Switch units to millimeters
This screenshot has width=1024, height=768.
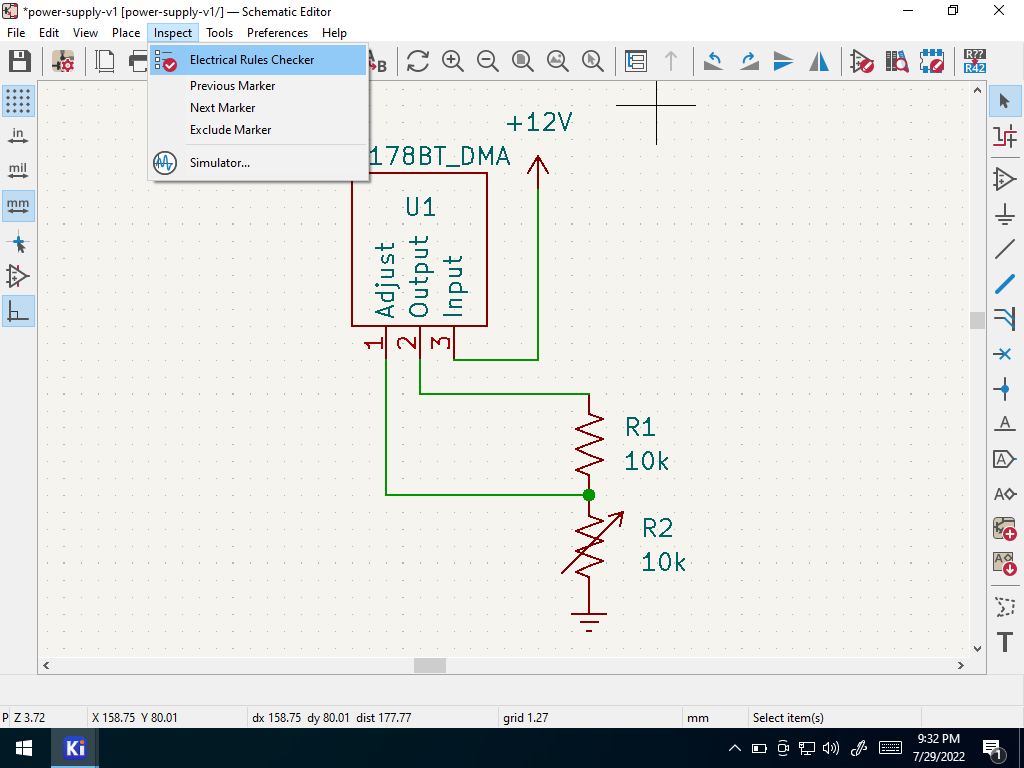point(18,206)
